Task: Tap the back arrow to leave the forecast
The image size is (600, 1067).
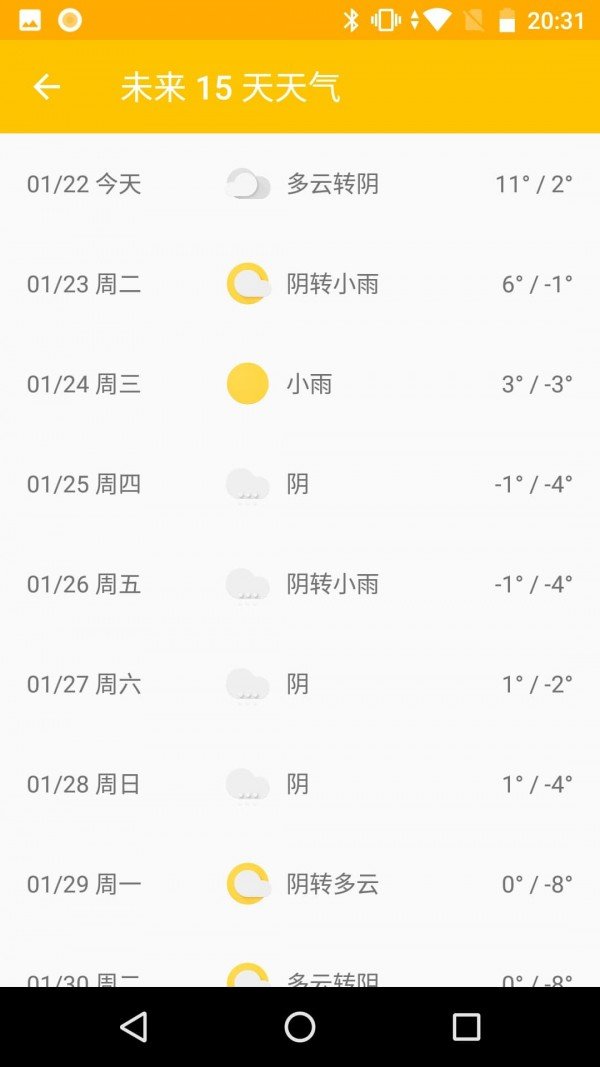Action: click(x=45, y=87)
